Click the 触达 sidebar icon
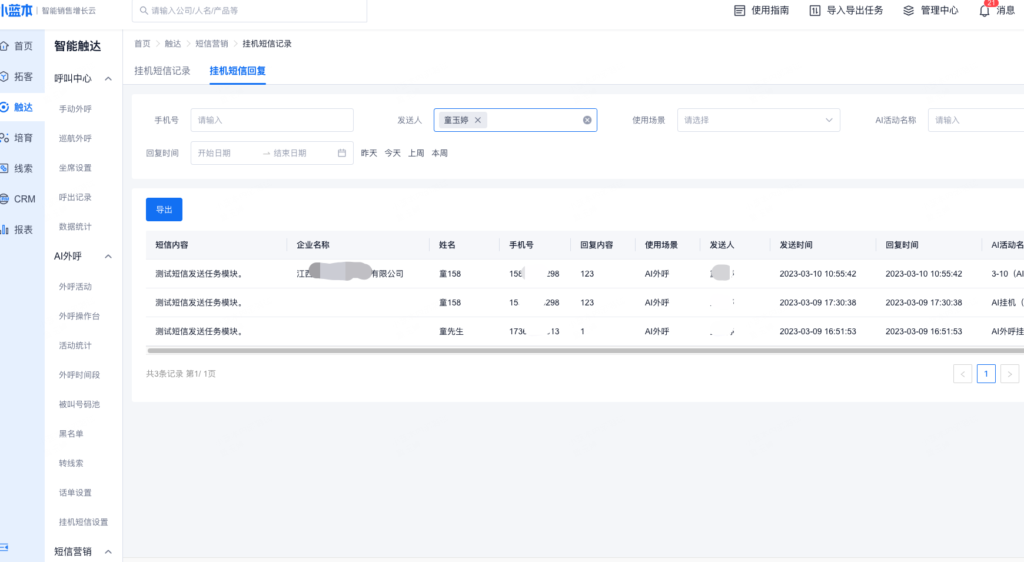The image size is (1024, 562). (x=6, y=107)
